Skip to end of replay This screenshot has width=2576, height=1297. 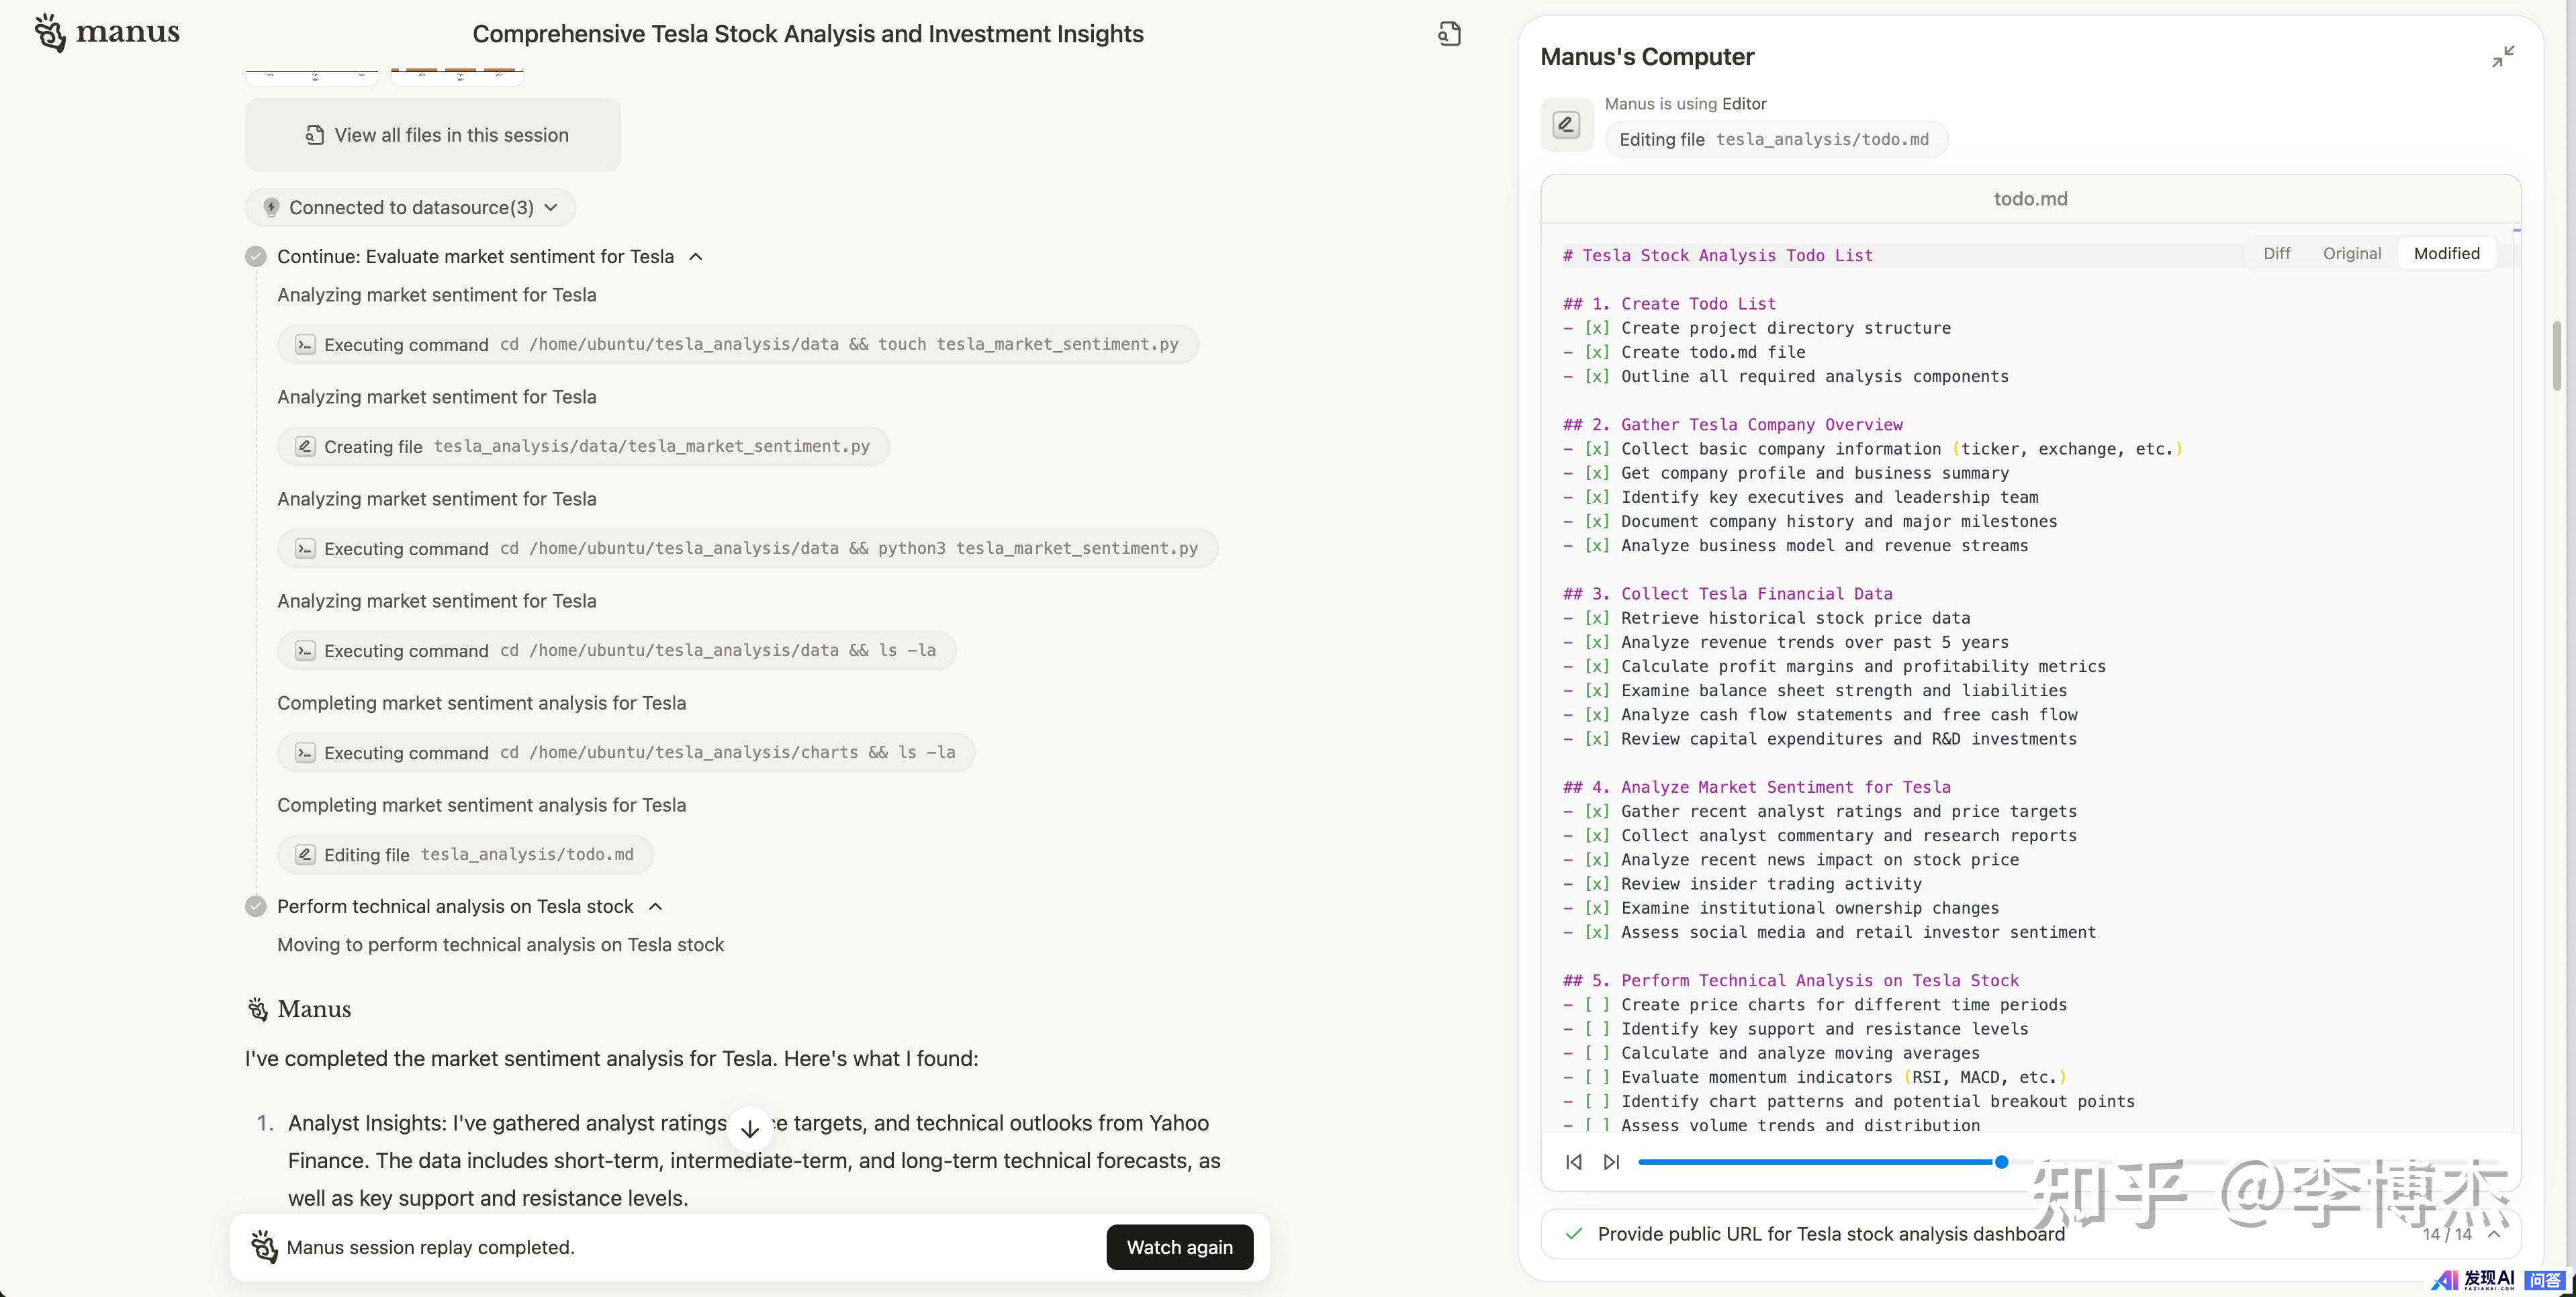click(x=1611, y=1162)
